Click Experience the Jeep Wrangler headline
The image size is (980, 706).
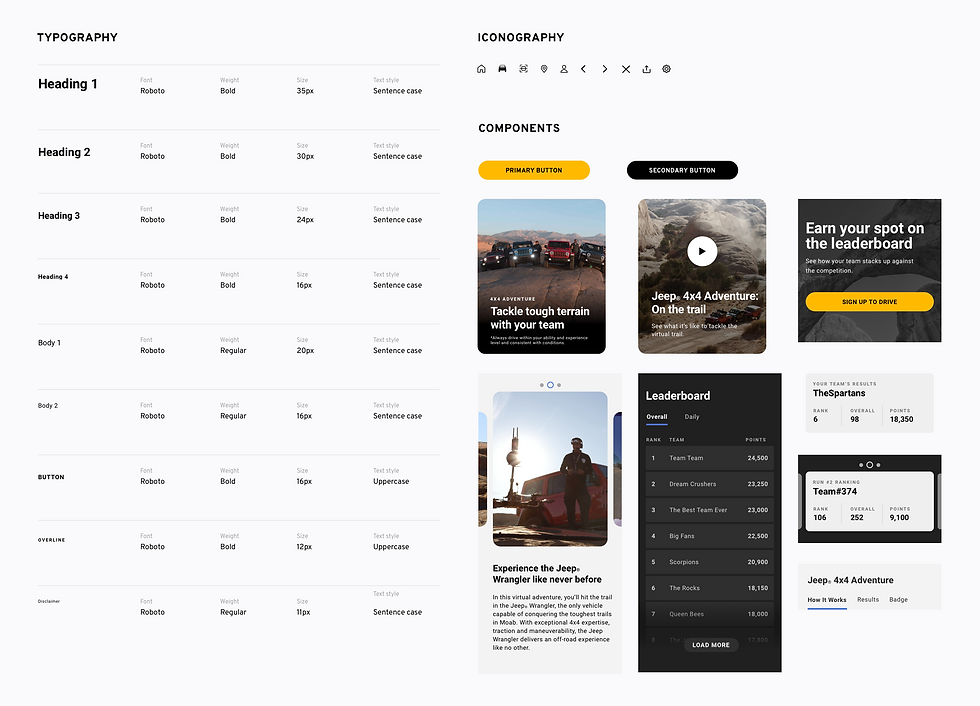547,574
